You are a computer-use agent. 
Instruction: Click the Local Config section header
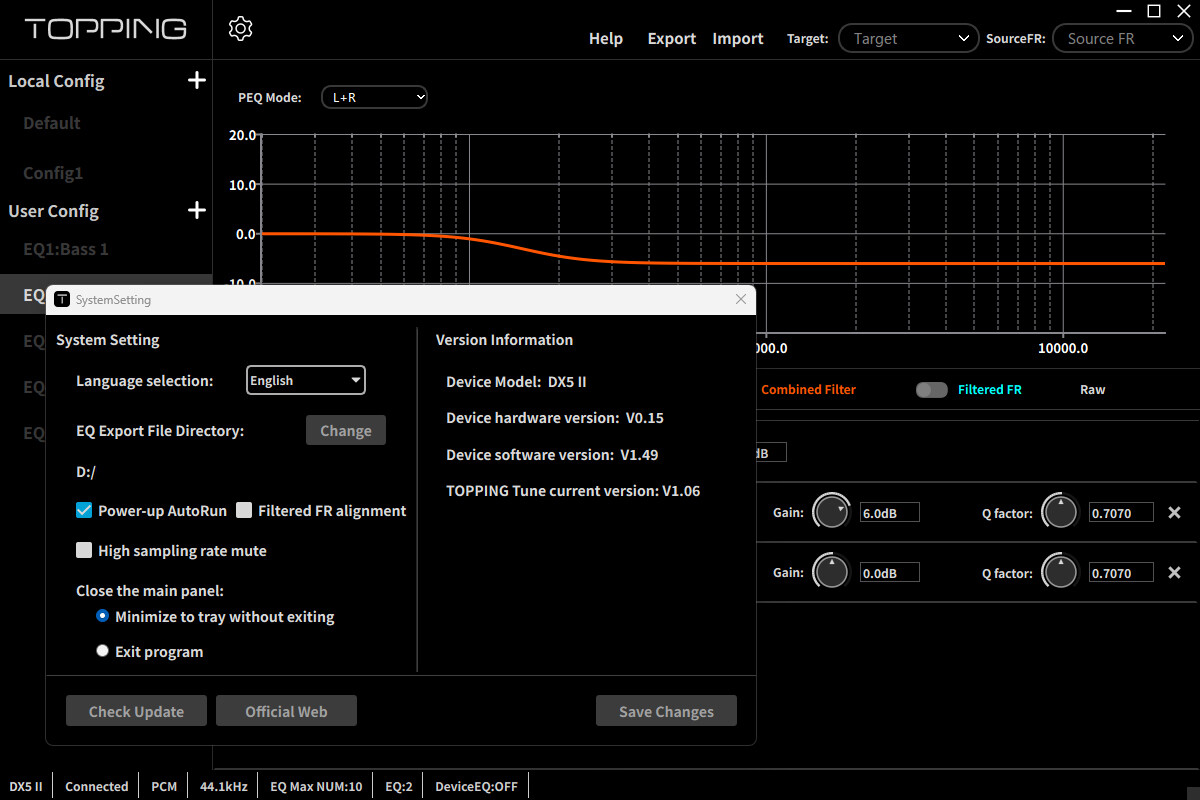pyautogui.click(x=56, y=81)
